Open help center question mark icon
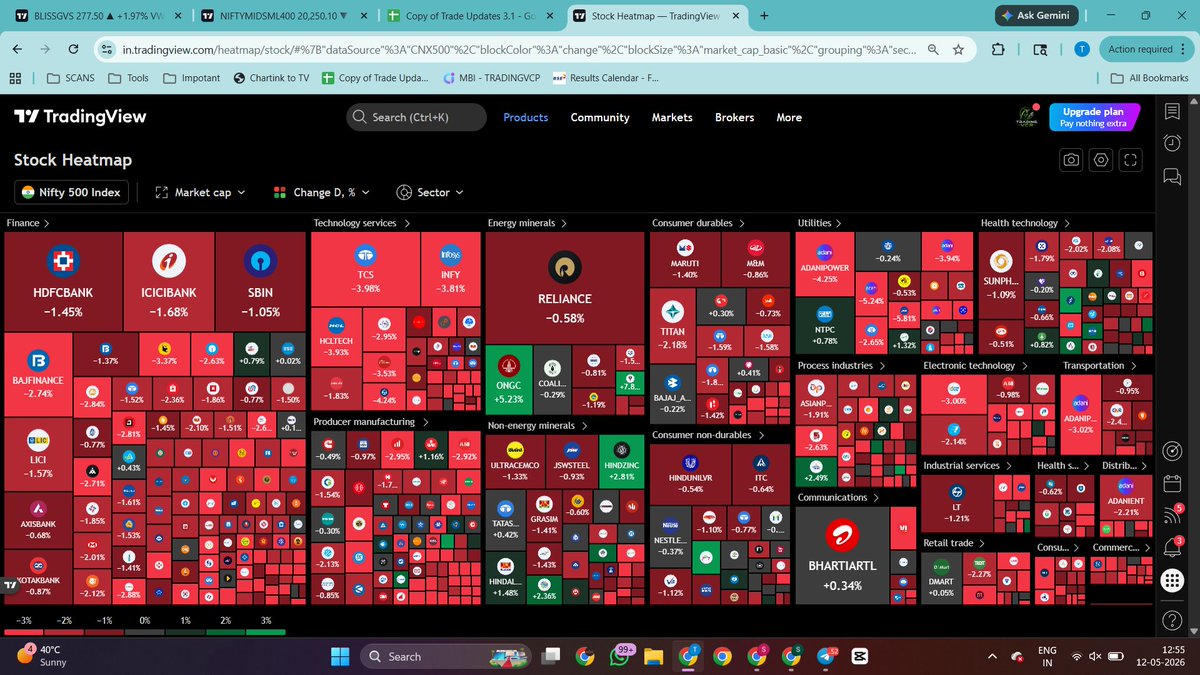 point(1174,622)
